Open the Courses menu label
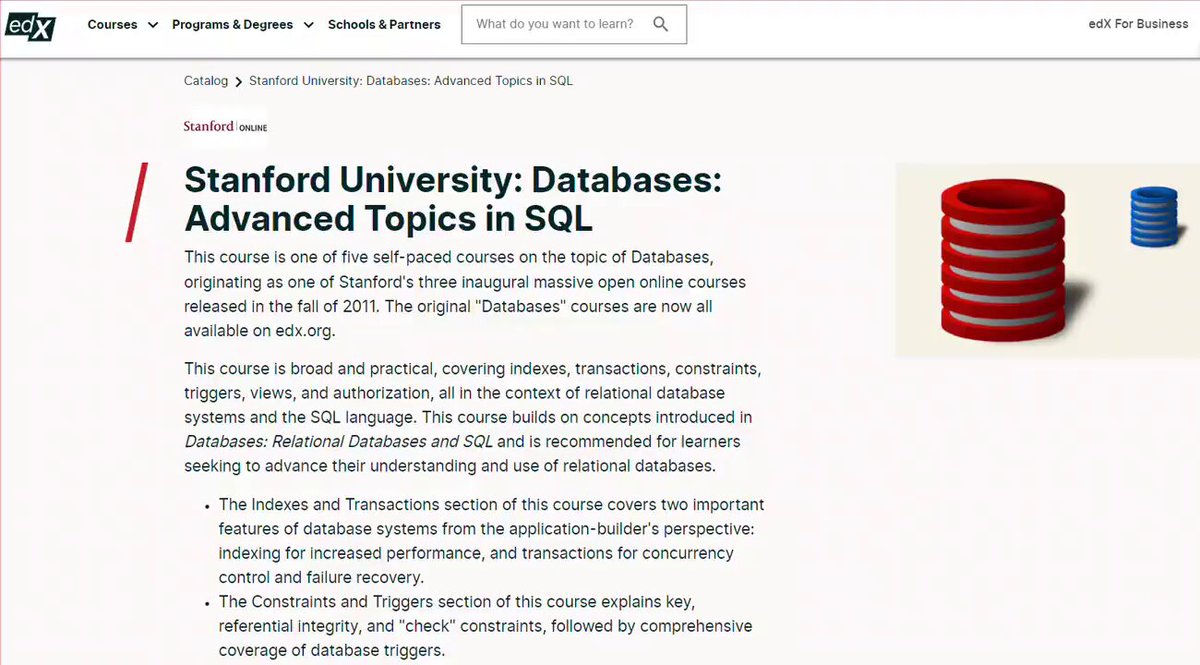The height and width of the screenshot is (665, 1200). (x=112, y=24)
